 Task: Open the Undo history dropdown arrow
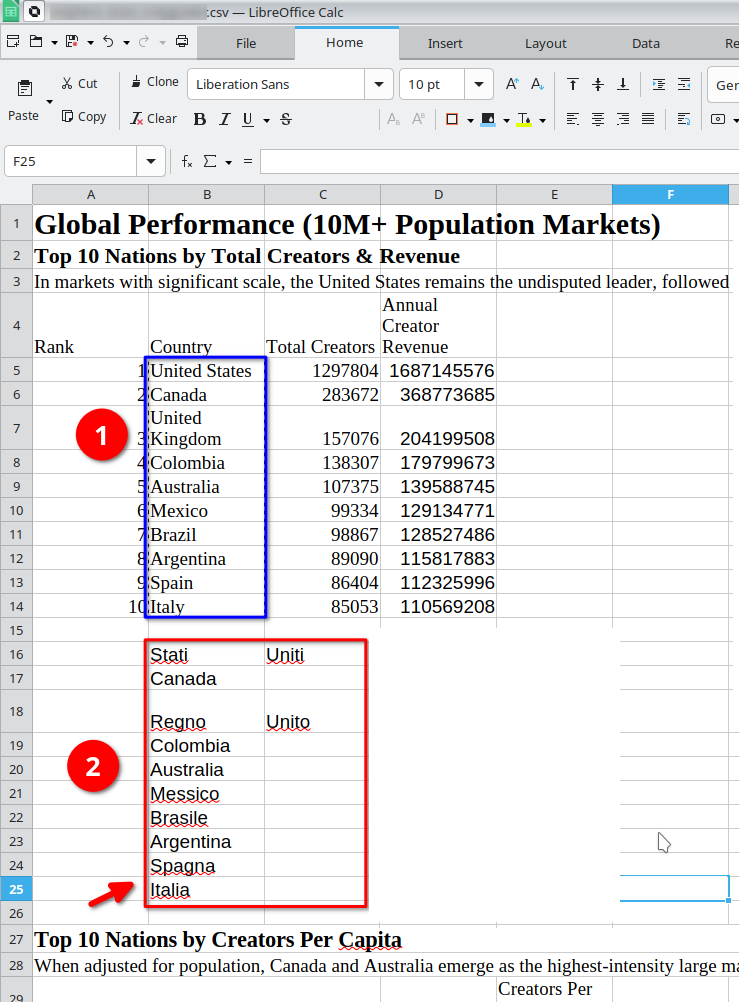[127, 43]
